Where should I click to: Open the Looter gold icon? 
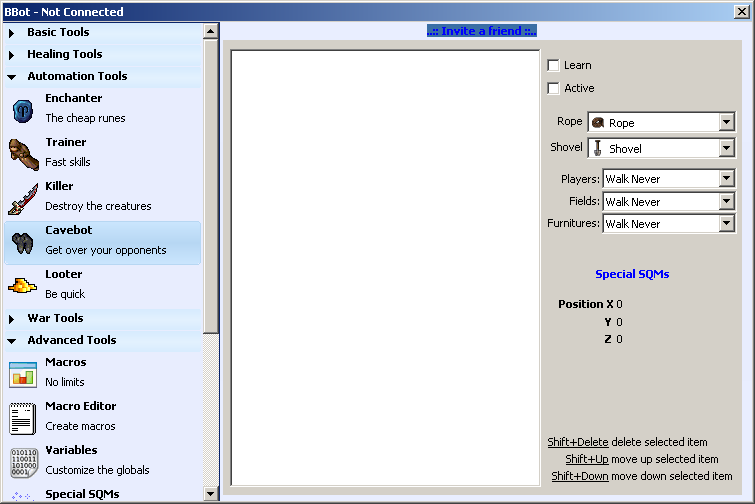pyautogui.click(x=23, y=286)
